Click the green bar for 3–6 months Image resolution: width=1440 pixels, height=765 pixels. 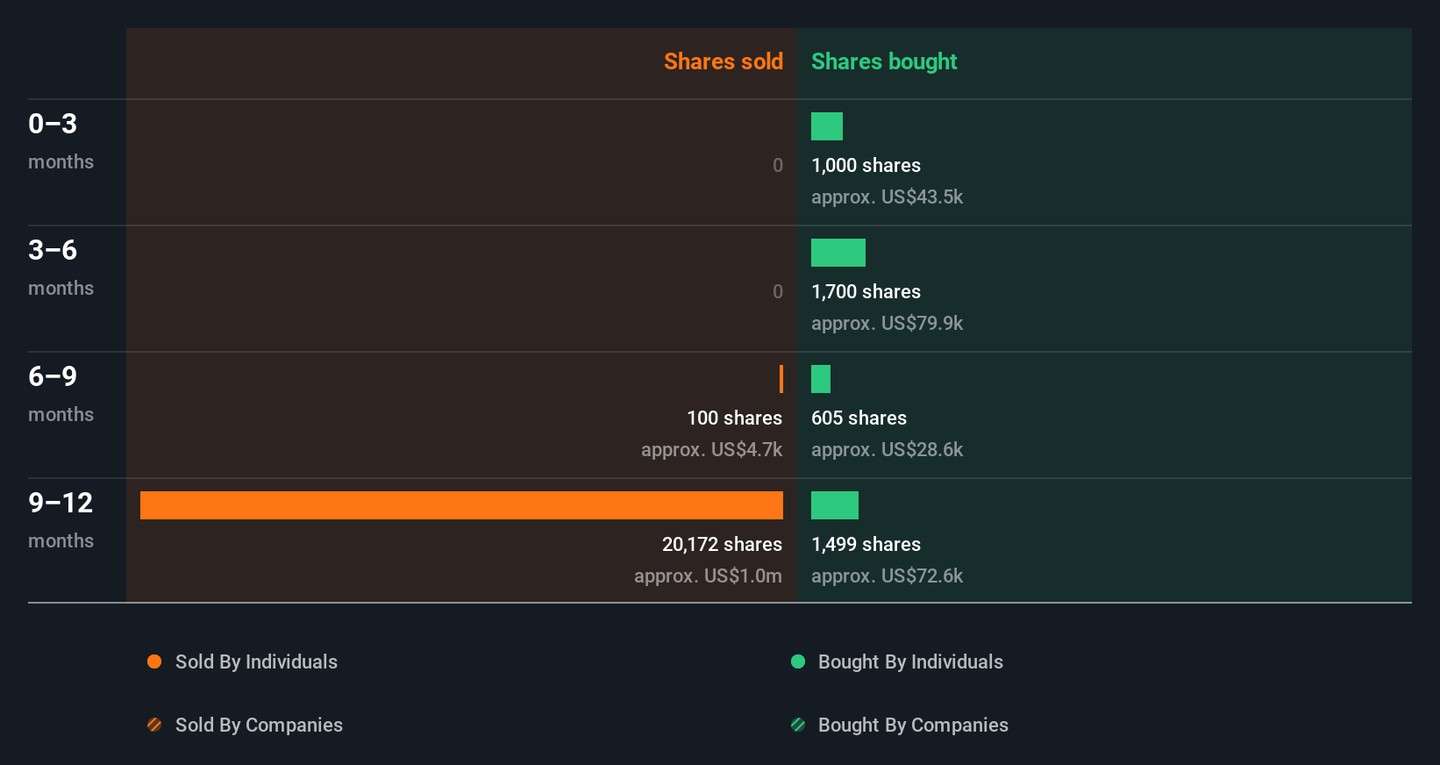(838, 253)
